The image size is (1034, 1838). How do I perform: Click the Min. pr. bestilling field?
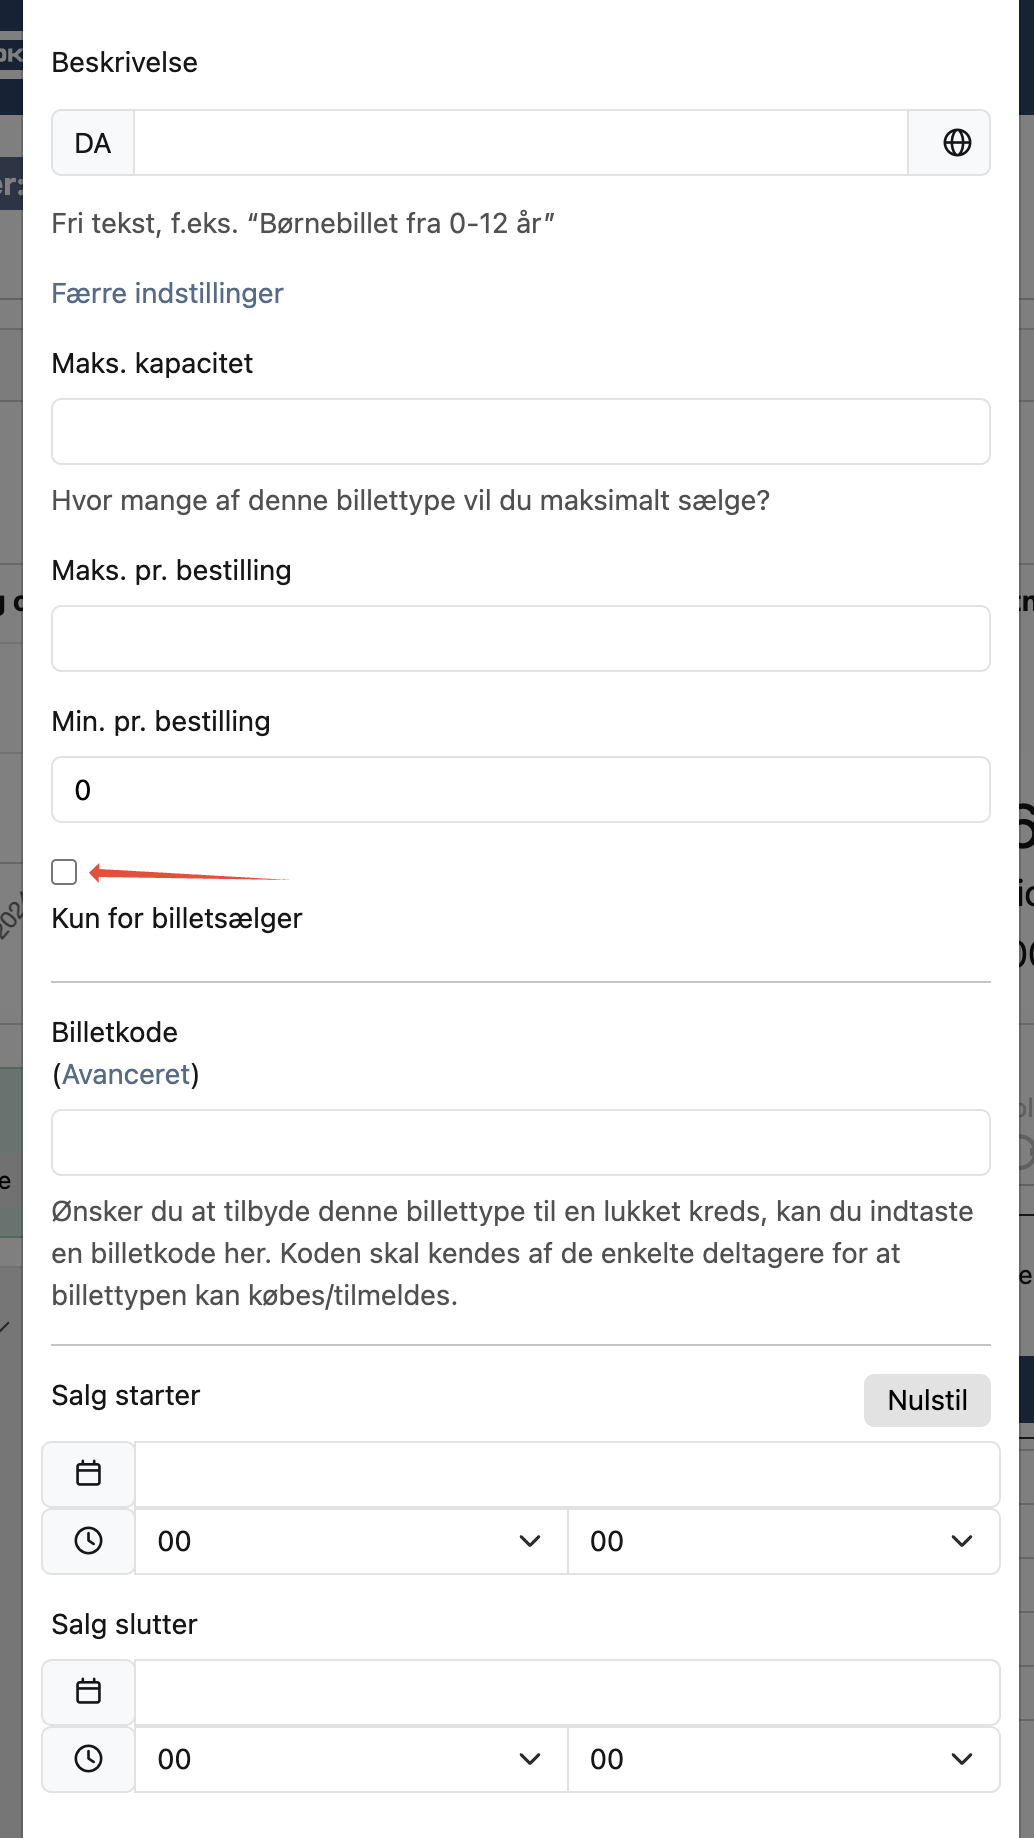[x=520, y=790]
